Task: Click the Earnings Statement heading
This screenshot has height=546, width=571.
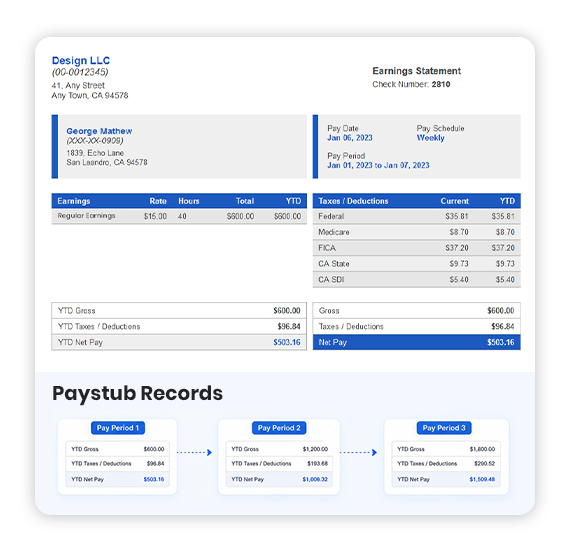Action: pos(416,71)
